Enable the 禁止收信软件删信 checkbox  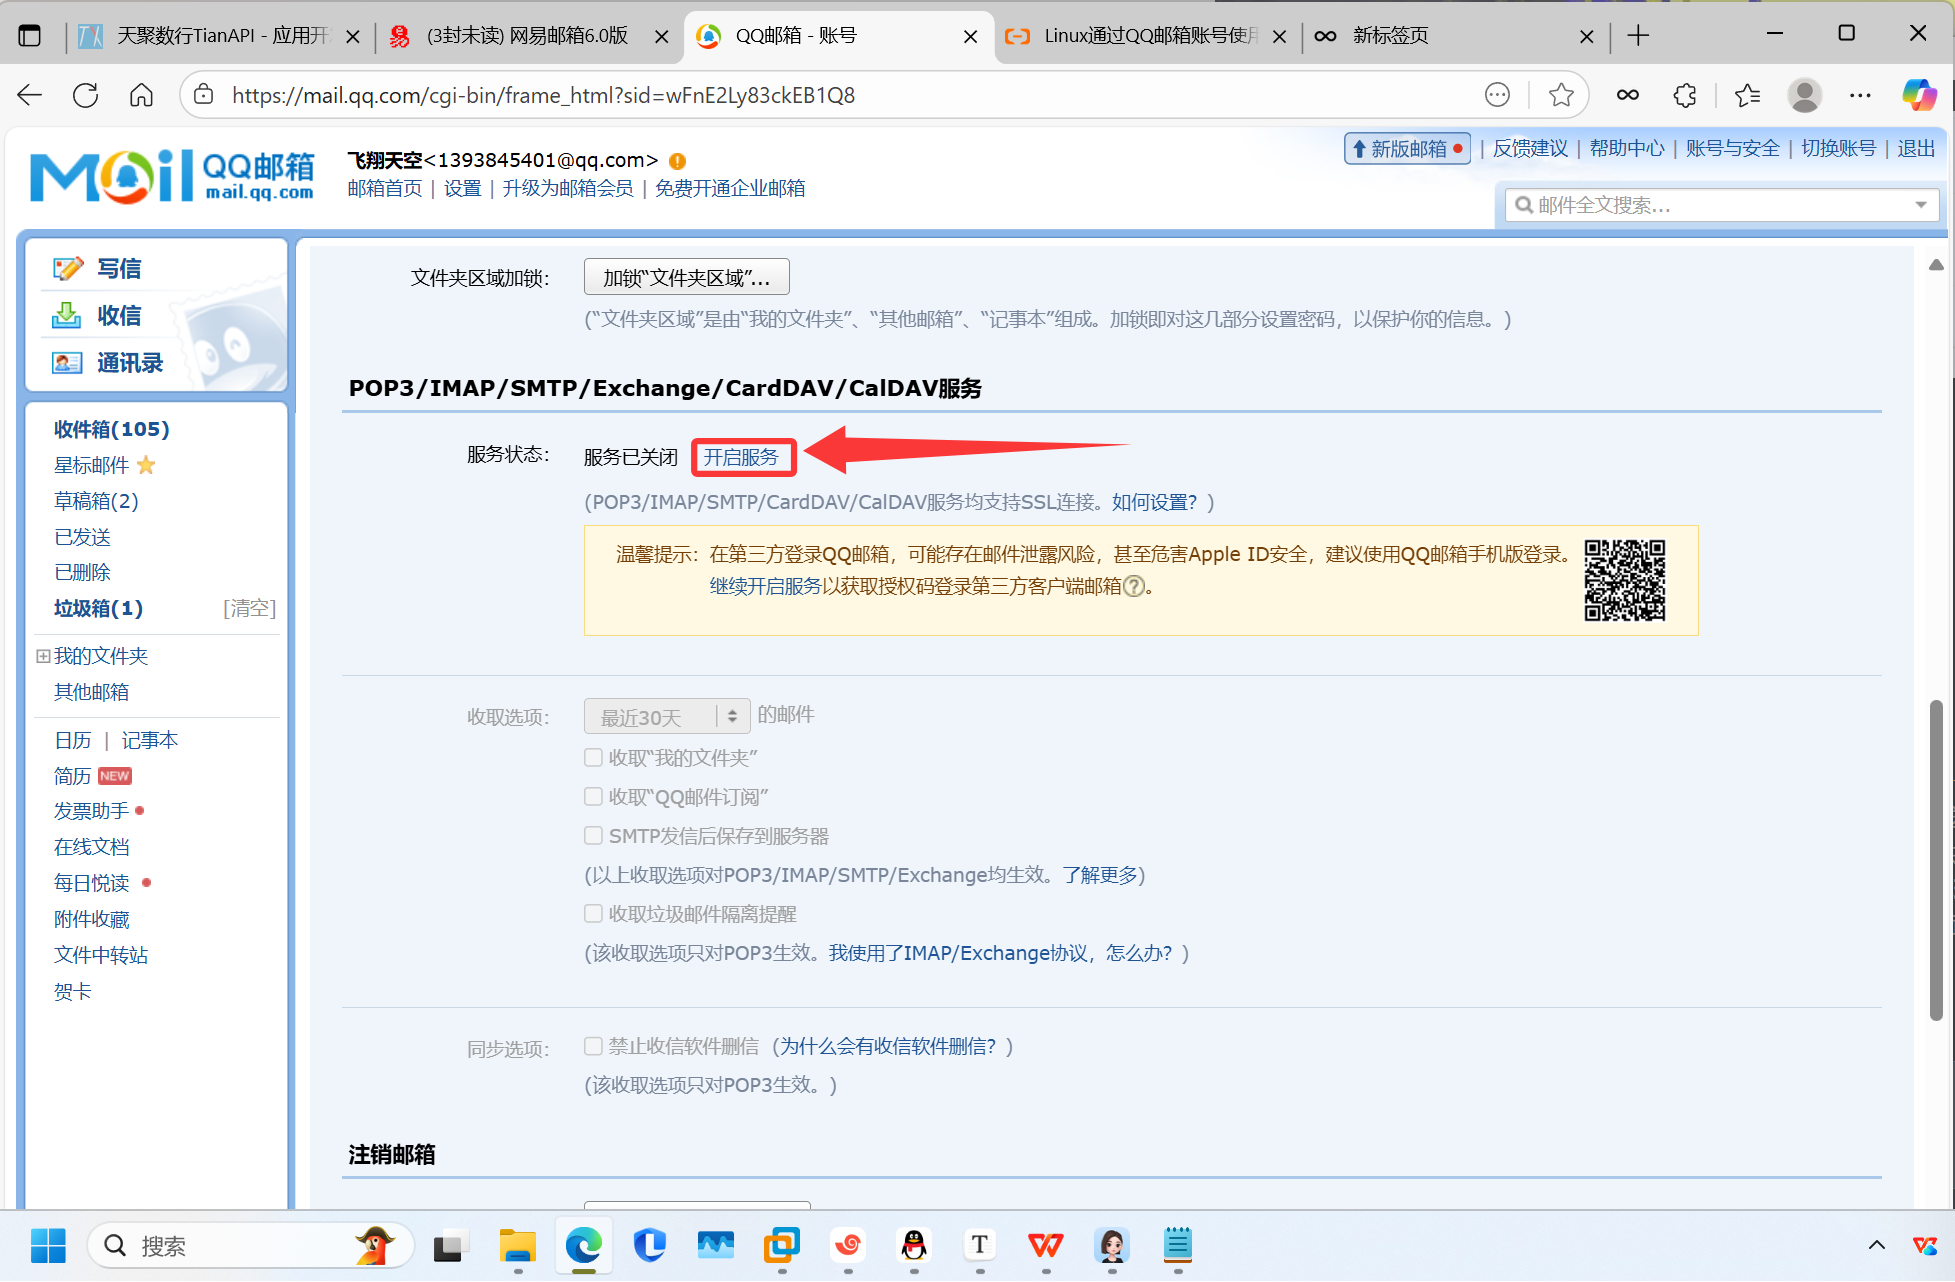[593, 1045]
